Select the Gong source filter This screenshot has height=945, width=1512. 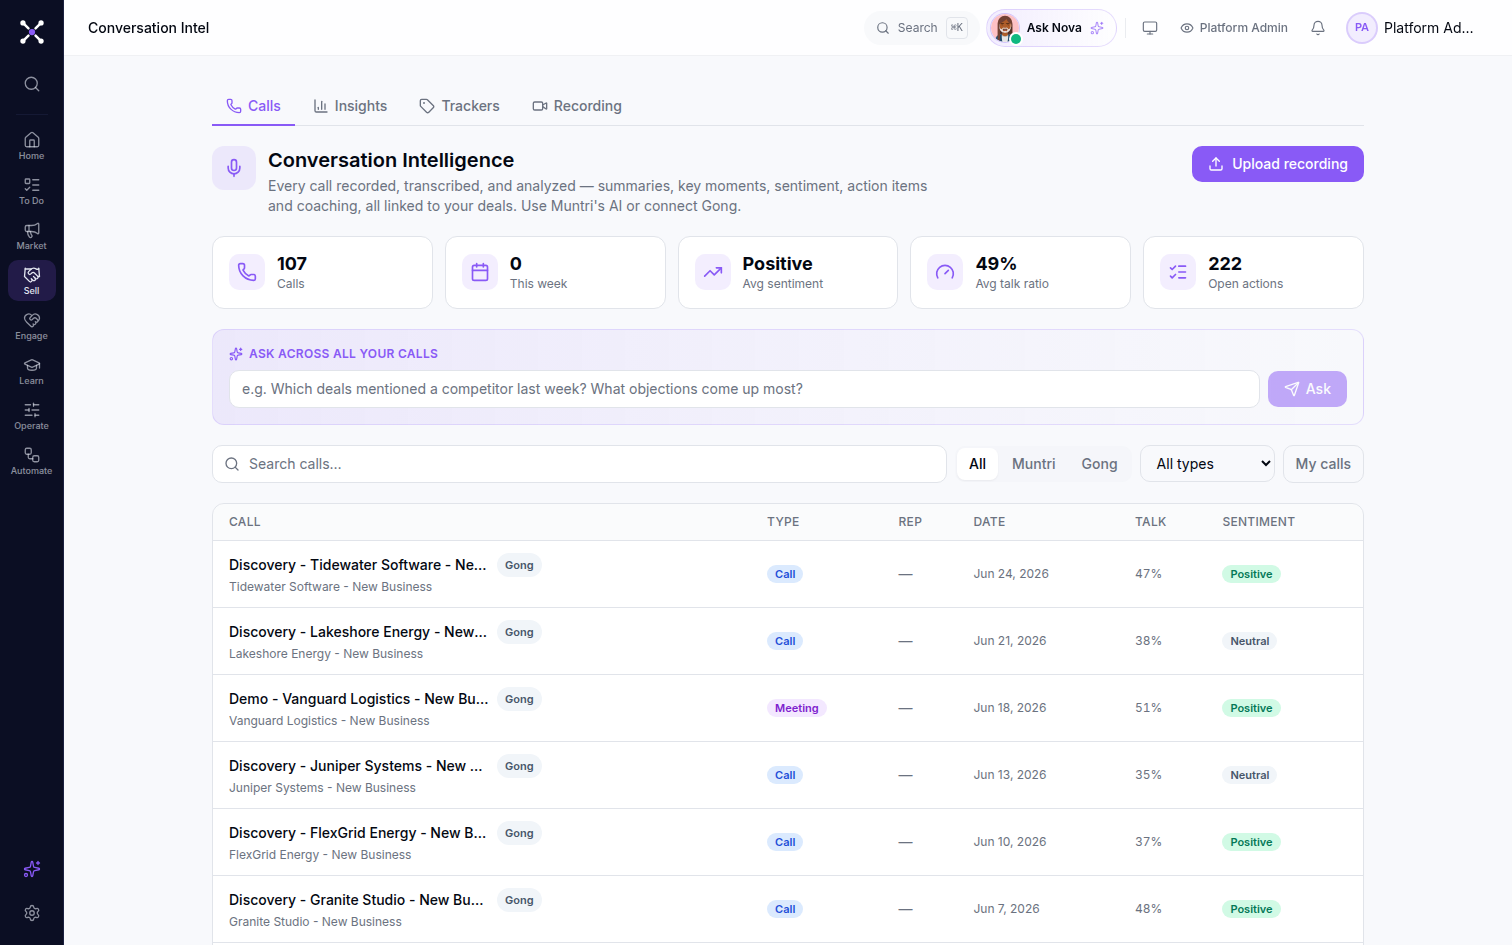pos(1099,464)
